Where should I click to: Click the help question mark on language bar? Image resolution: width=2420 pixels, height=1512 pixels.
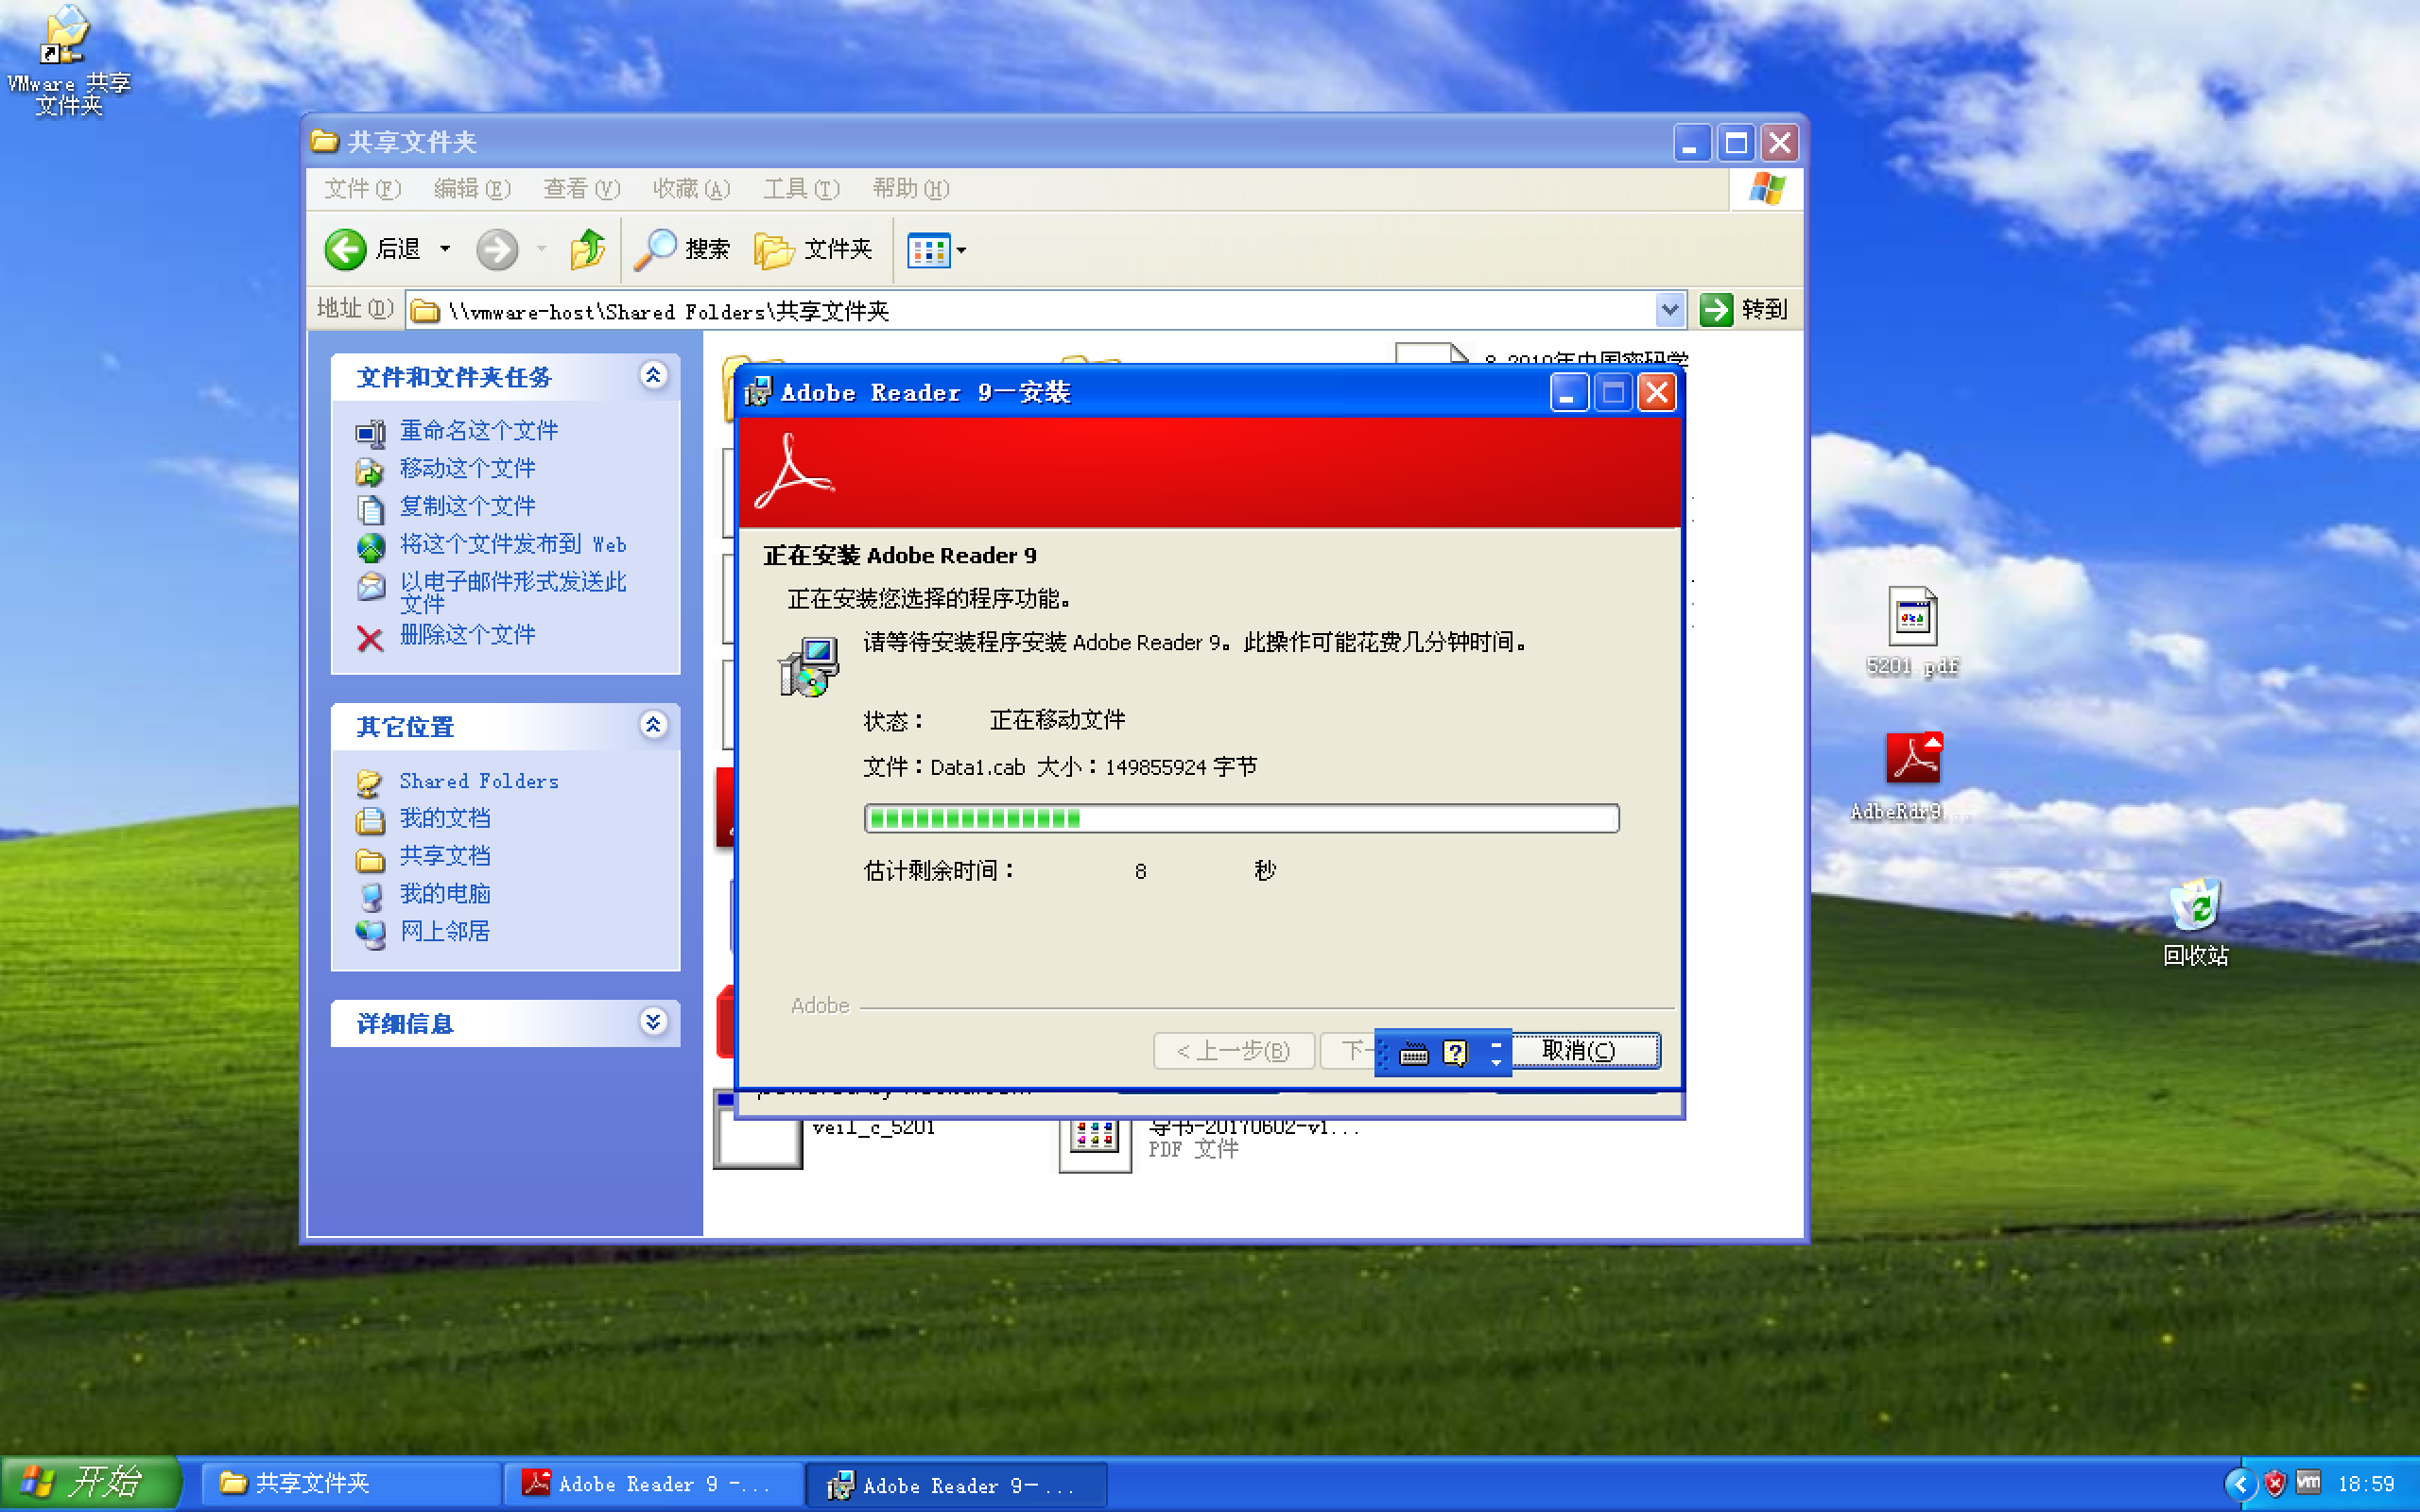1455,1054
